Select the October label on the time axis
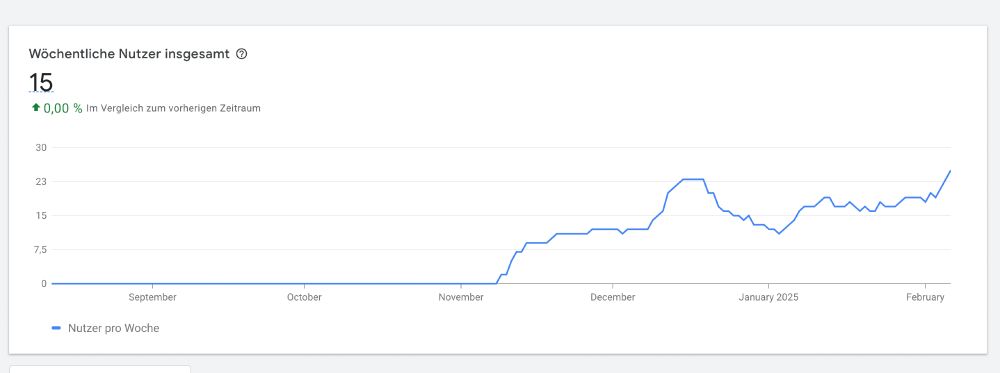The image size is (1000, 373). pyautogui.click(x=304, y=297)
